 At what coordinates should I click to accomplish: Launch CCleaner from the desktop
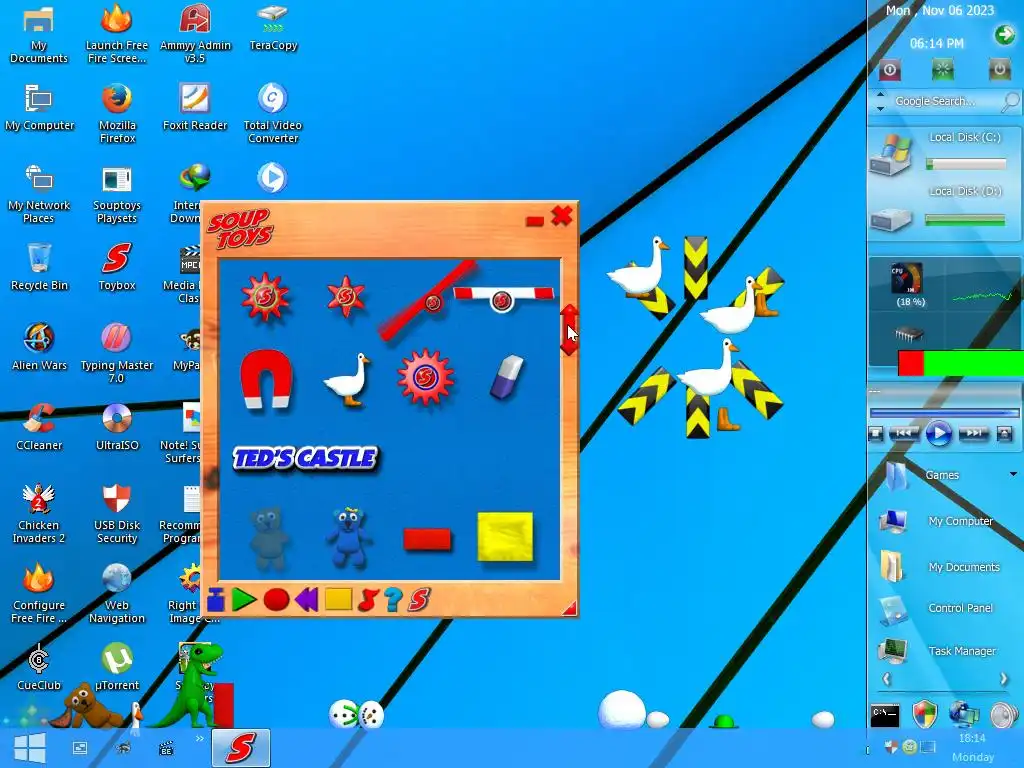(39, 426)
